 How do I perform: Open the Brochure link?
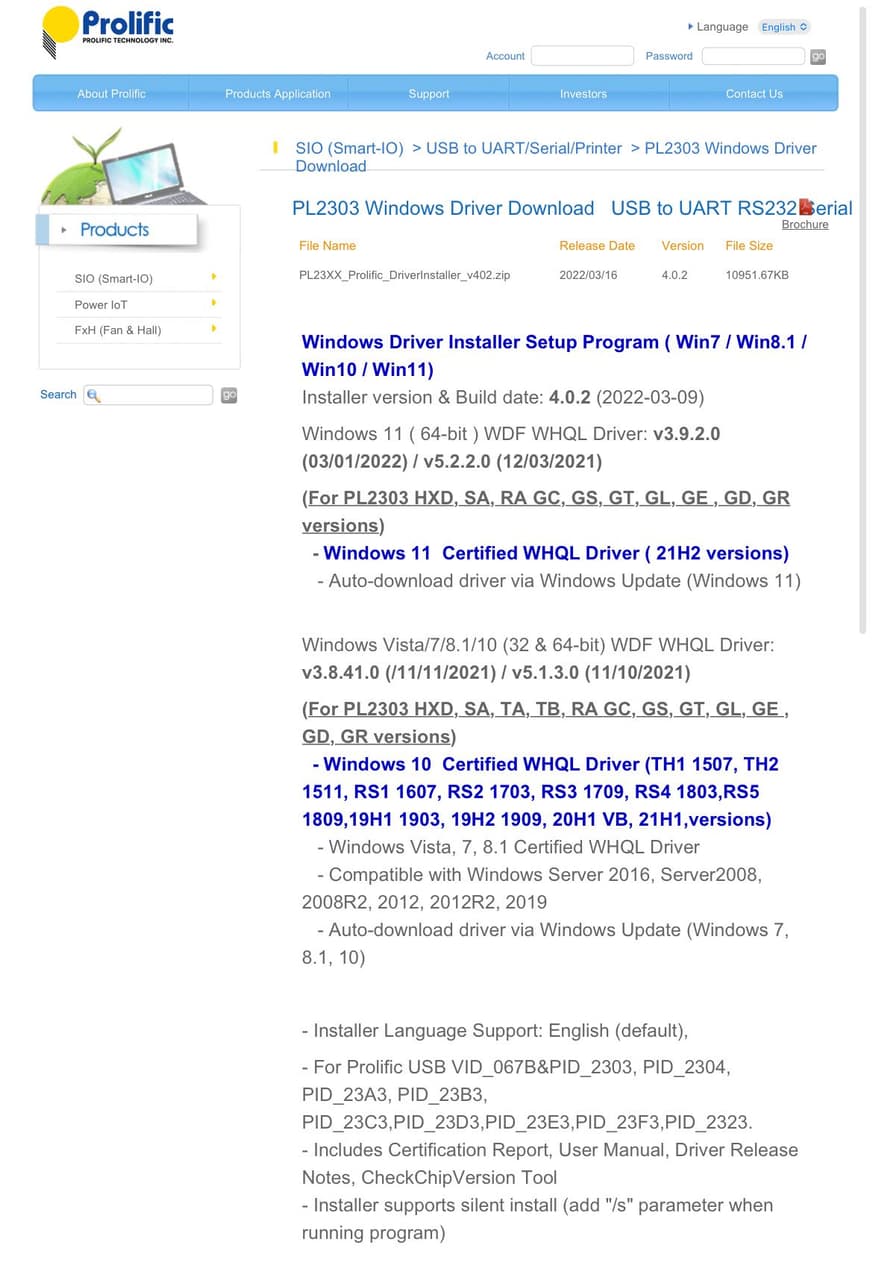pos(805,225)
